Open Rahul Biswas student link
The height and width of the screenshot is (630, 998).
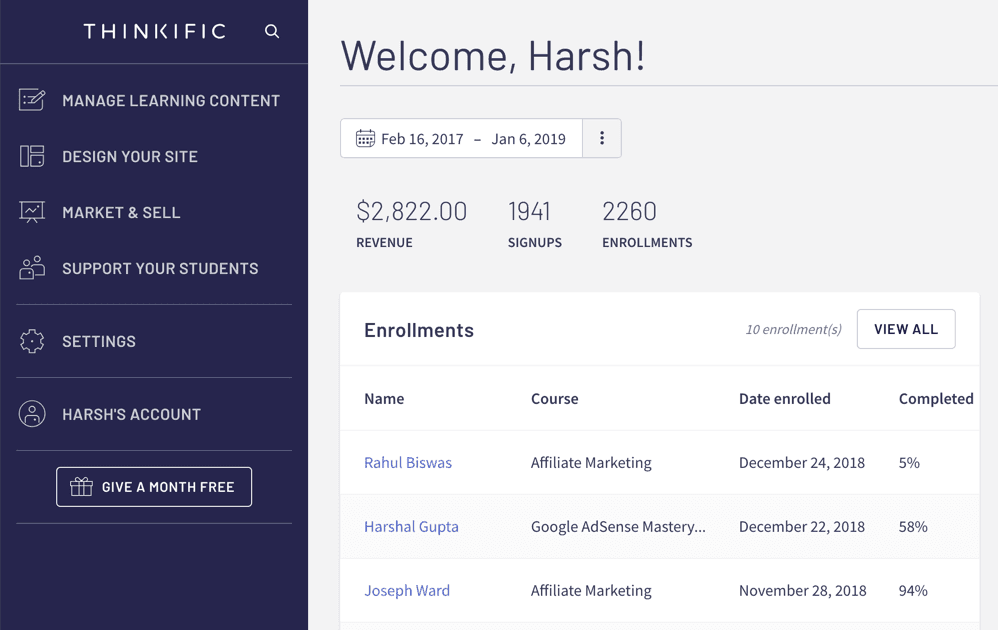point(408,463)
